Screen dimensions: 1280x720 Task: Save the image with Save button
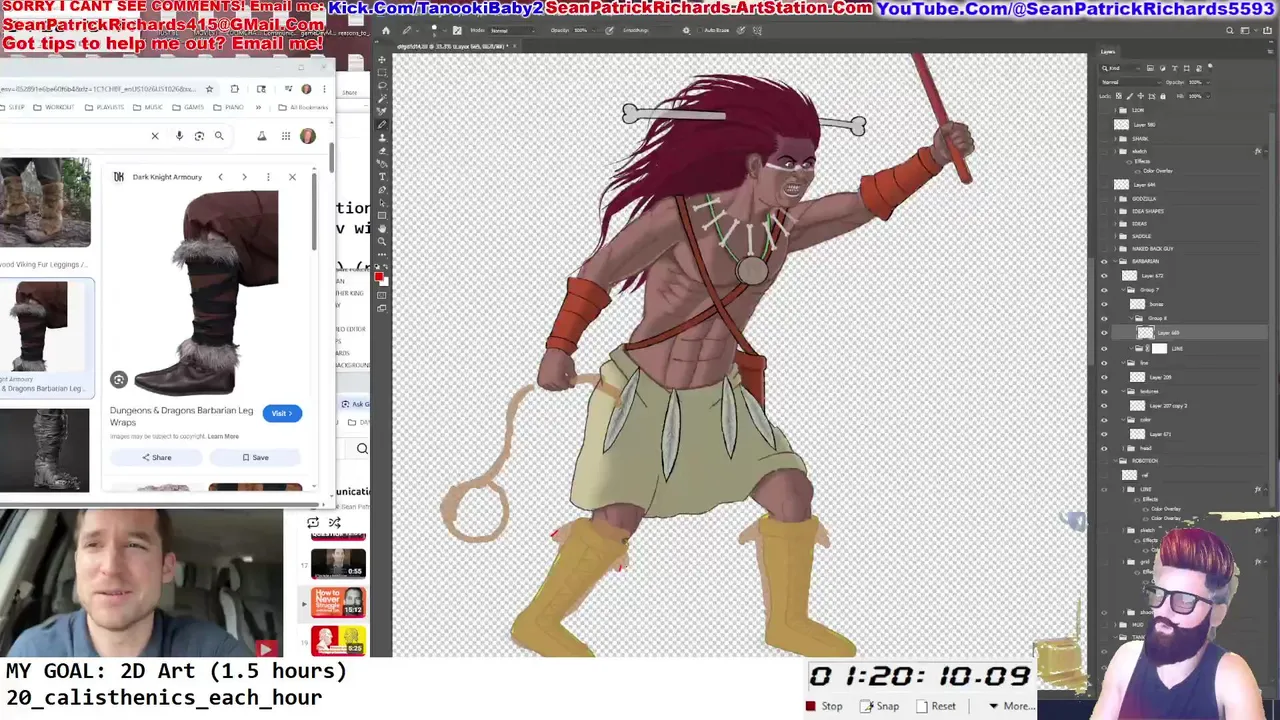pyautogui.click(x=255, y=457)
